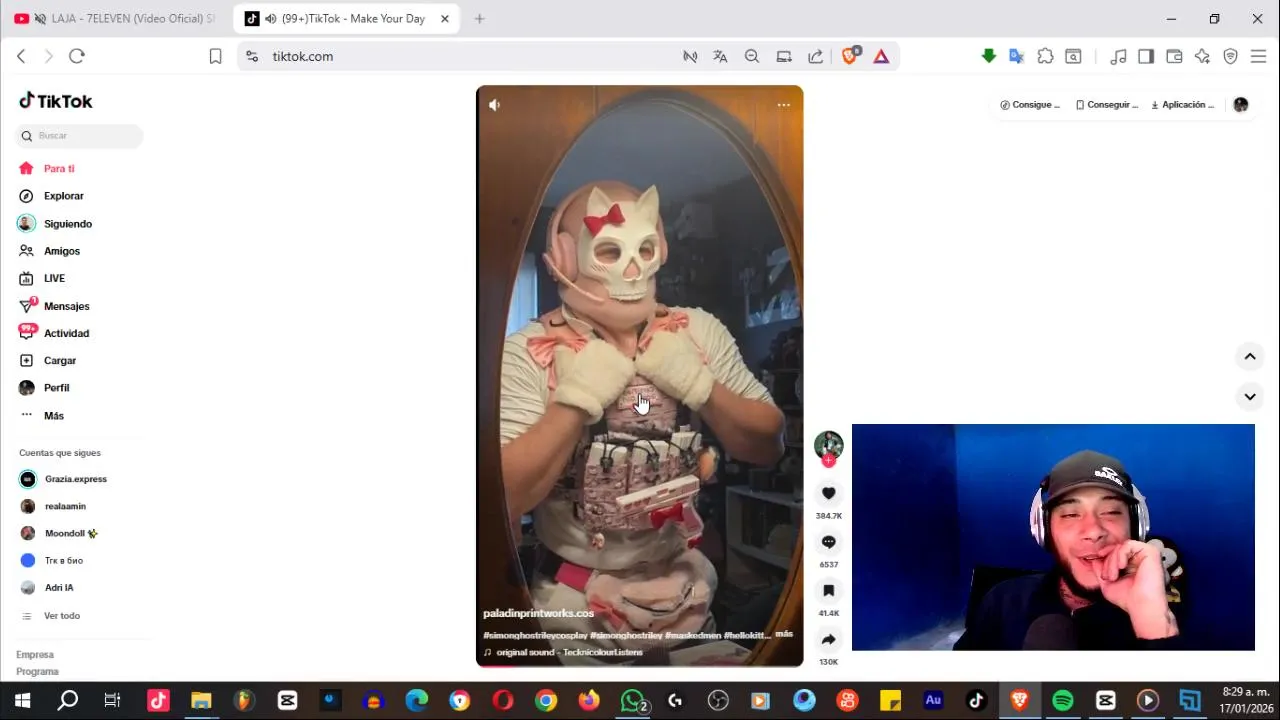Click the TikTok logo

point(56,101)
